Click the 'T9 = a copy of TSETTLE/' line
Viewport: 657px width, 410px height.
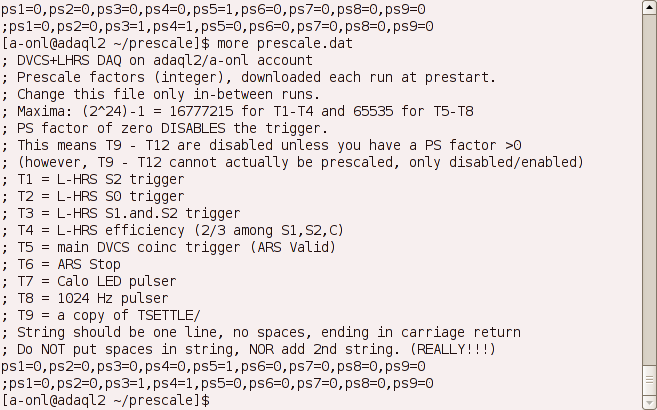[x=101, y=315]
